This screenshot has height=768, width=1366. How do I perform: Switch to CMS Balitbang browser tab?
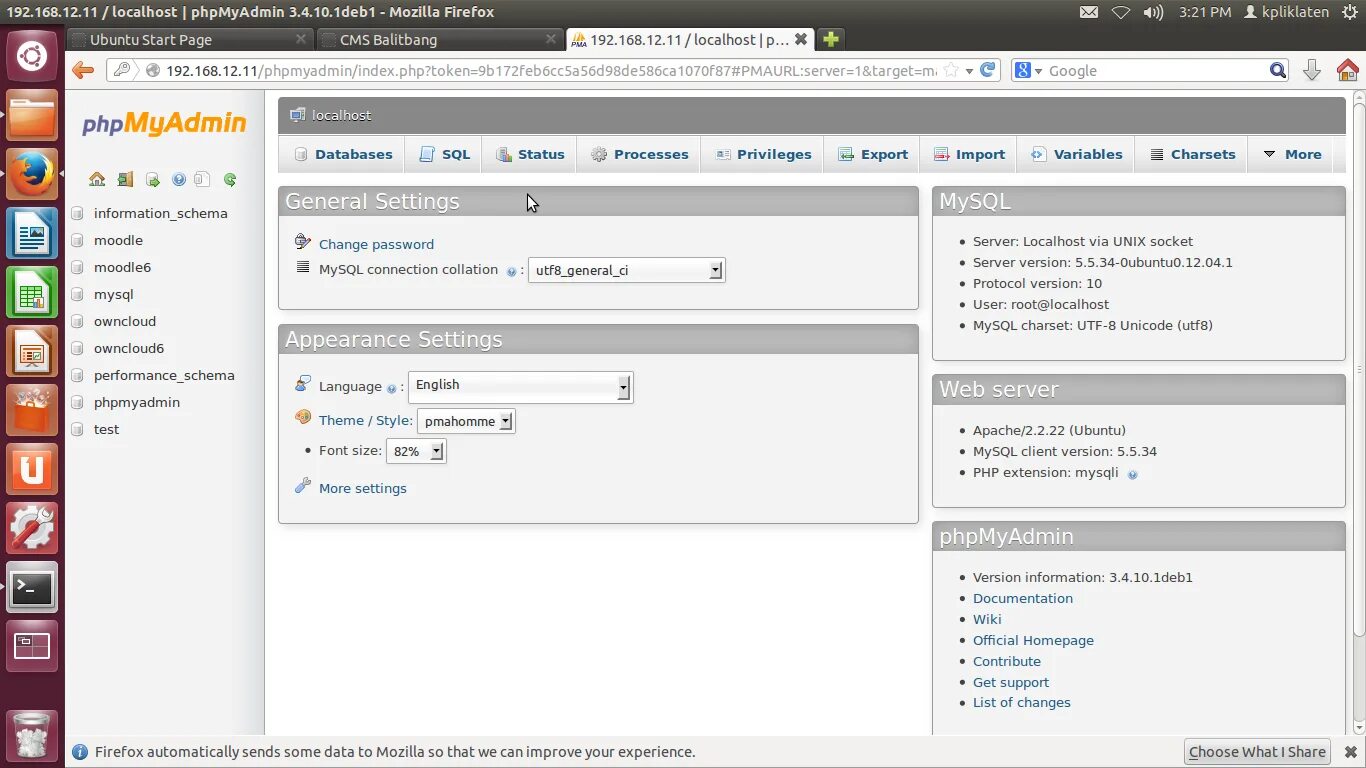tap(439, 40)
